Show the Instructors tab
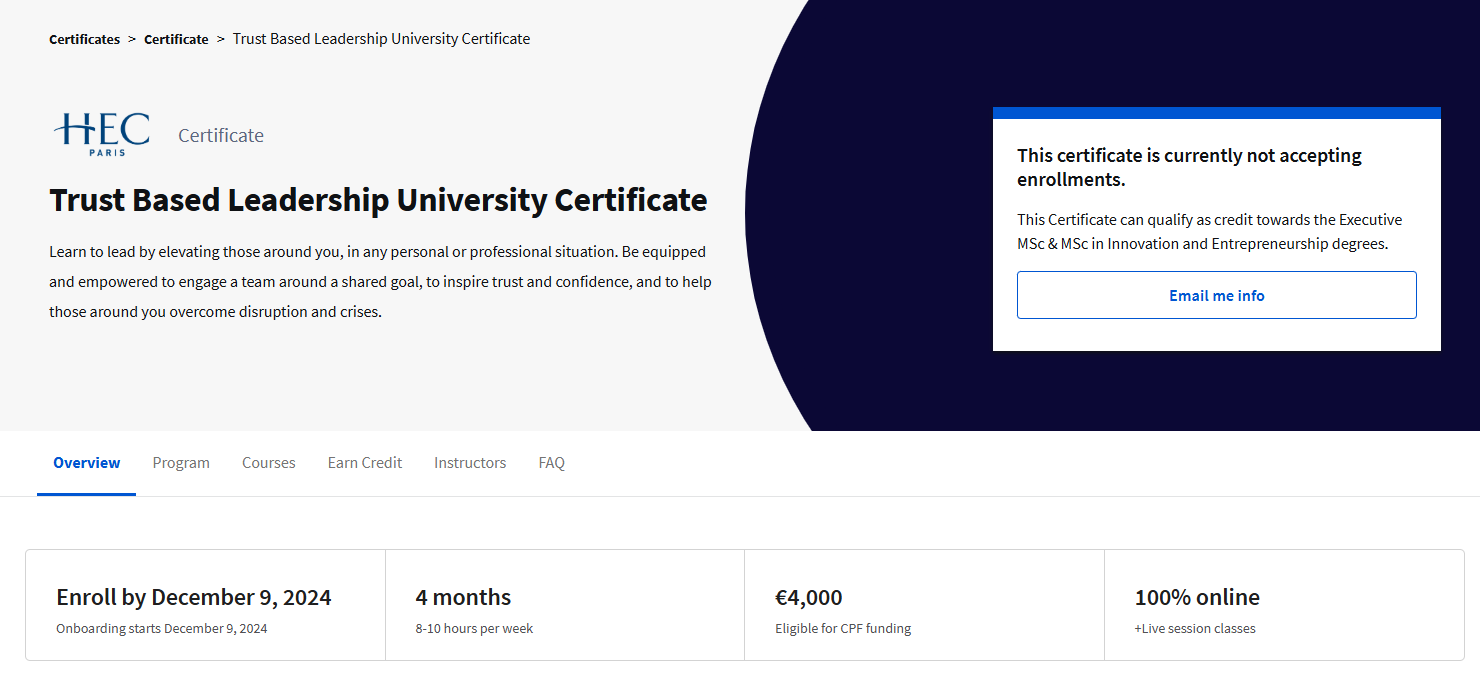The height and width of the screenshot is (689, 1480). [470, 463]
